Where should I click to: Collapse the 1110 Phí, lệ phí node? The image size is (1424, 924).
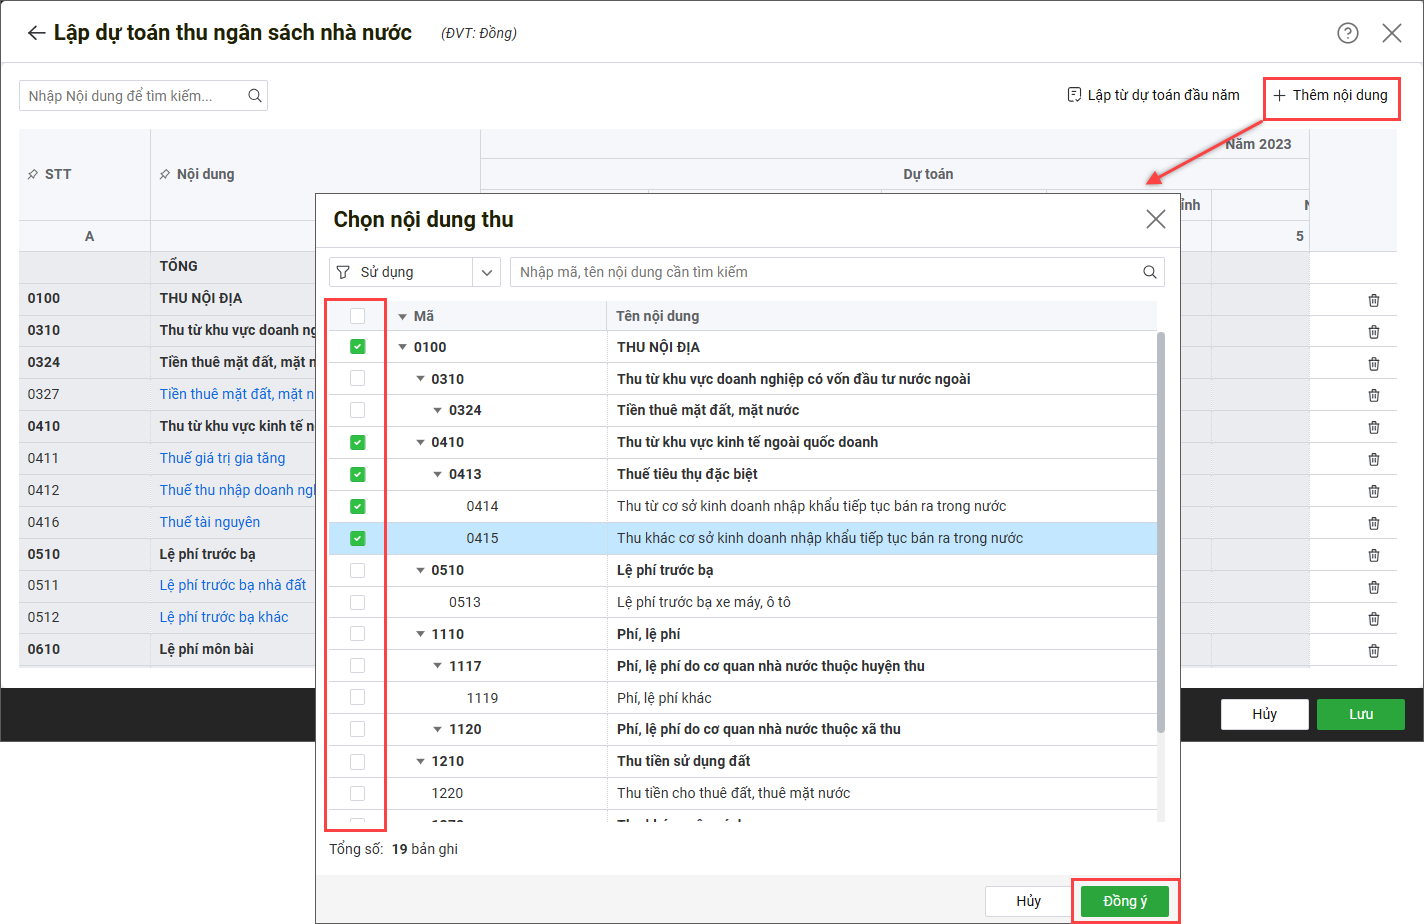point(421,634)
